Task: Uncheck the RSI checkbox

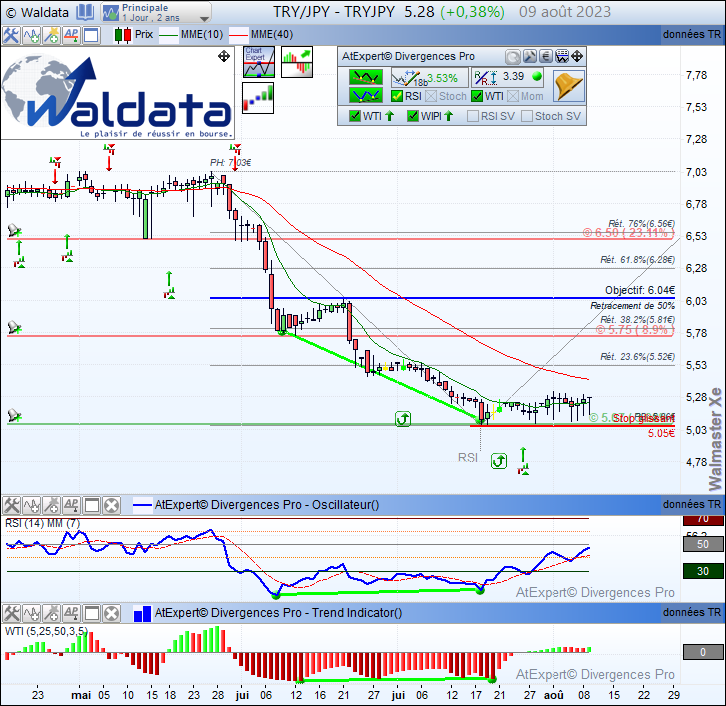Action: [397, 96]
